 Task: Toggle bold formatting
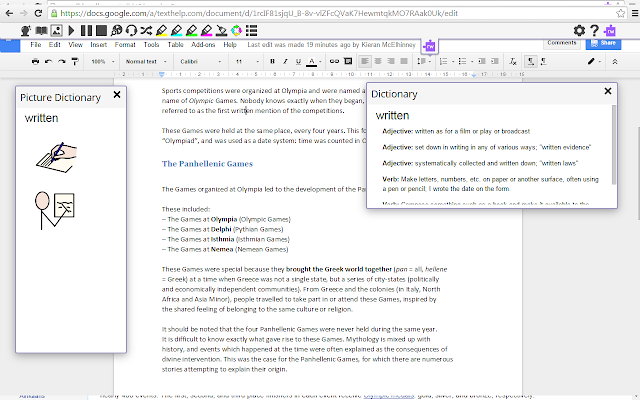point(272,62)
